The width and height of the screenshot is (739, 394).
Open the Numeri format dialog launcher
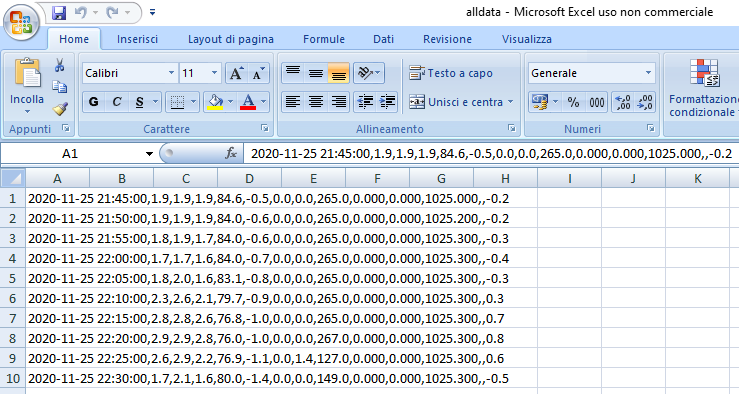650,128
